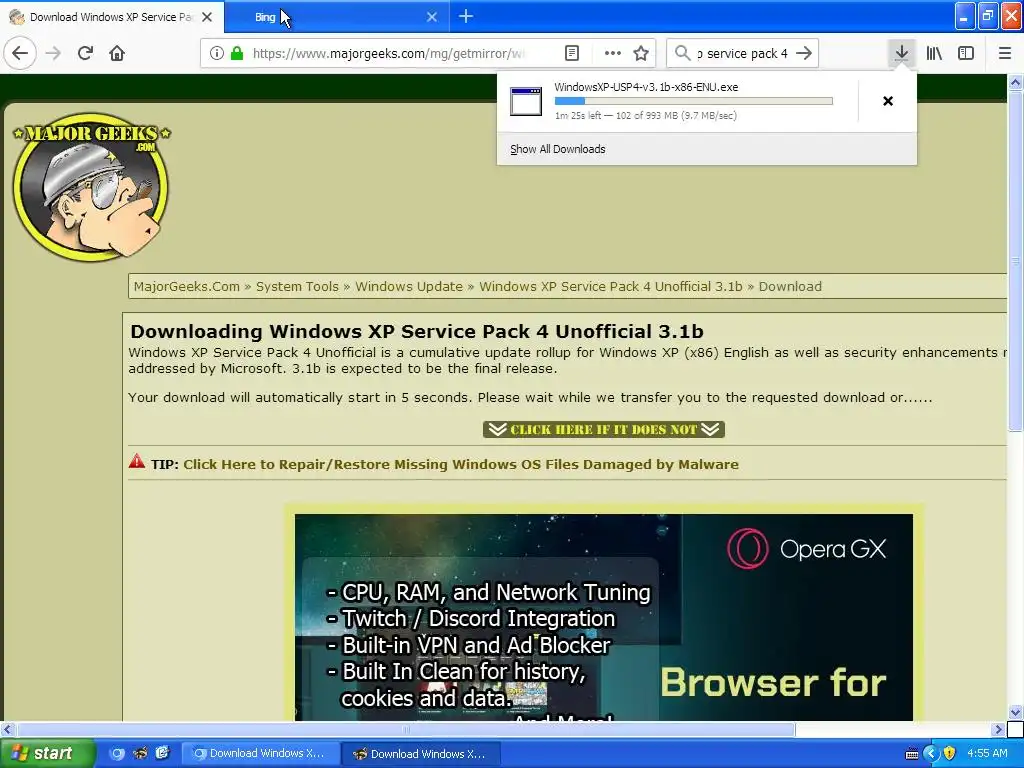Click the keyboard tray icon
Image resolution: width=1024 pixels, height=768 pixels.
click(912, 754)
